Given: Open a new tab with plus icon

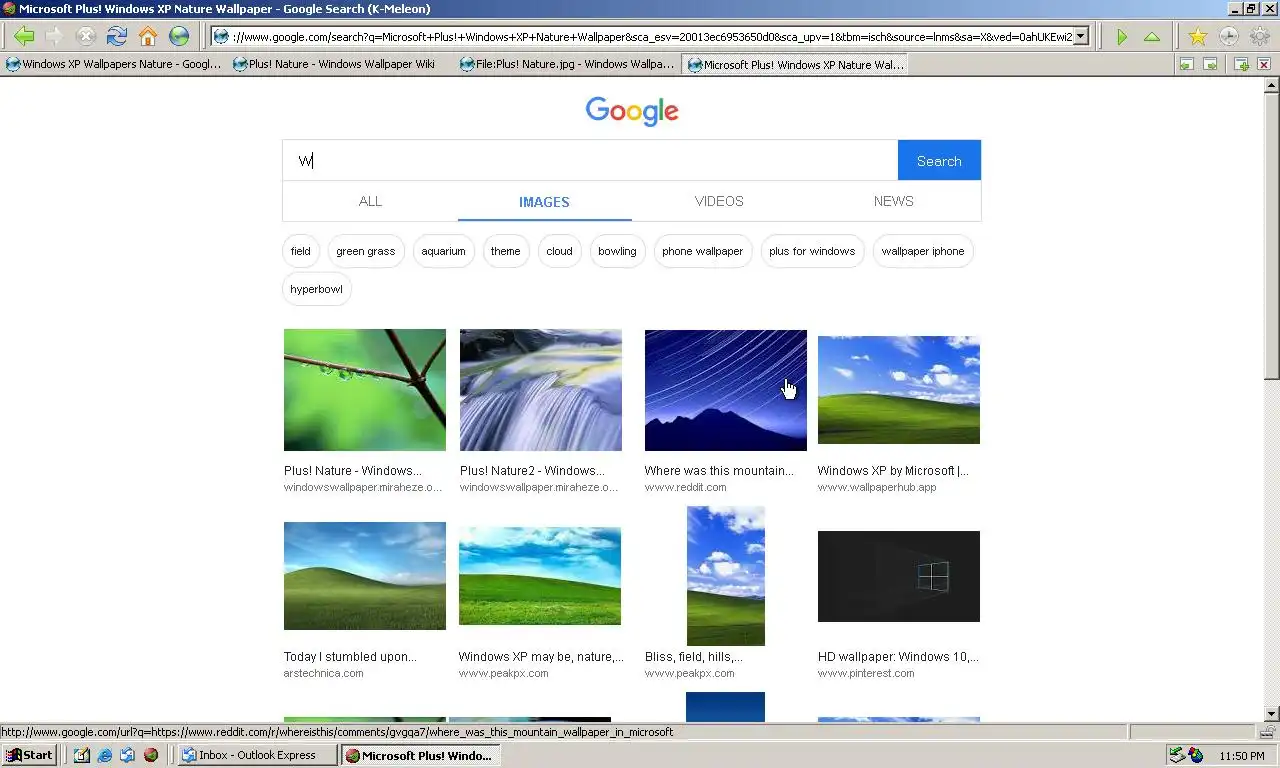Looking at the screenshot, I should [x=1241, y=64].
